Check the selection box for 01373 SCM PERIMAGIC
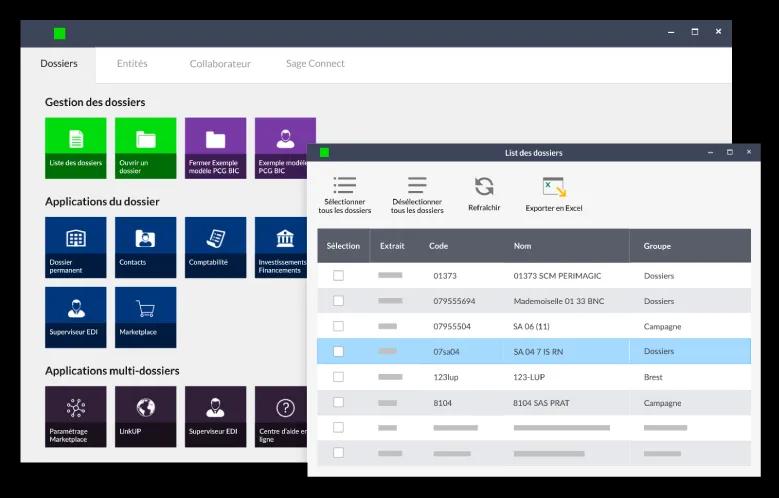 (338, 275)
